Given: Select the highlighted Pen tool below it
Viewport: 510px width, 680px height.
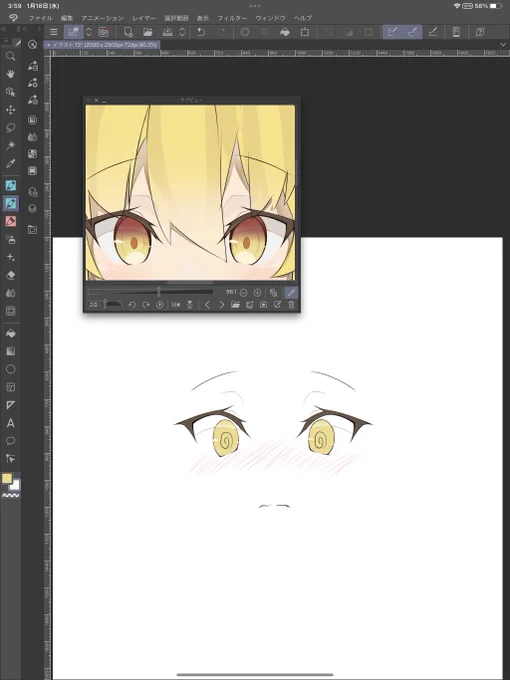Looking at the screenshot, I should tap(11, 203).
